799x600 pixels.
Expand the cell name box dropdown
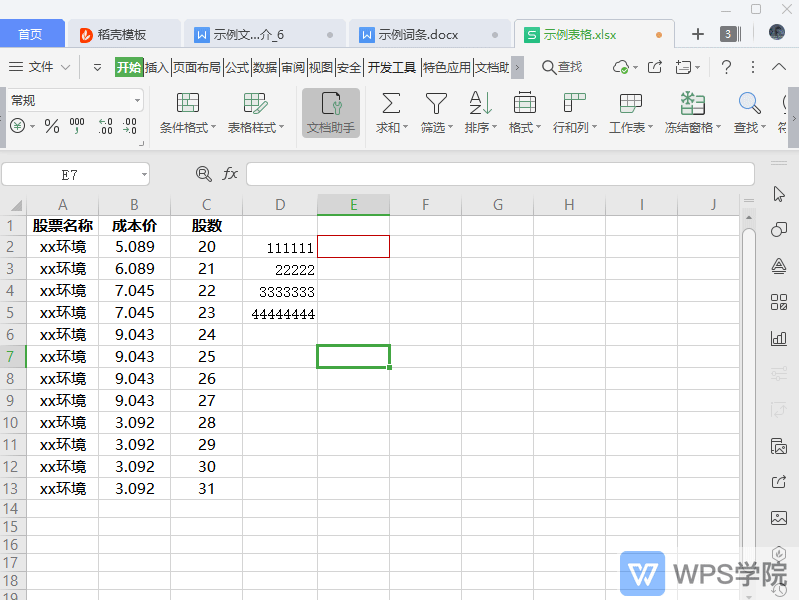(x=144, y=174)
